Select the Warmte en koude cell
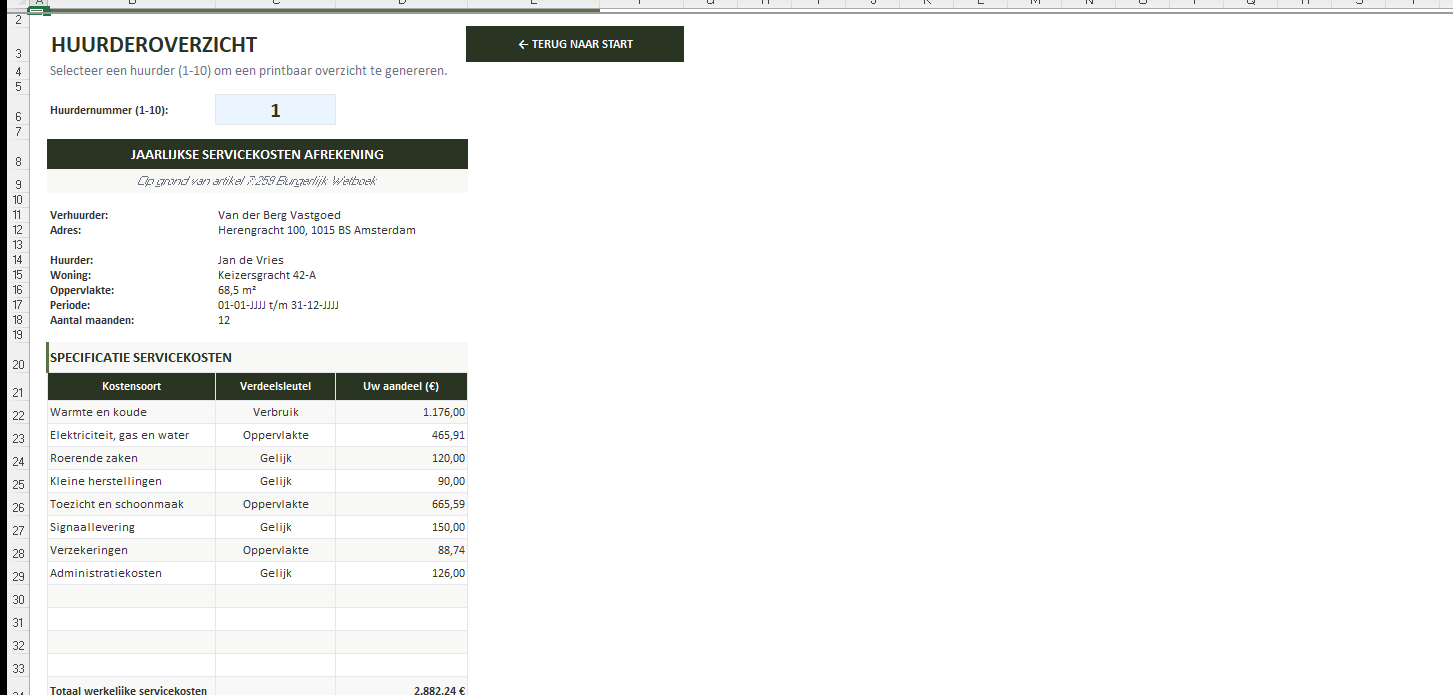Viewport: 1453px width, 695px height. 98,412
